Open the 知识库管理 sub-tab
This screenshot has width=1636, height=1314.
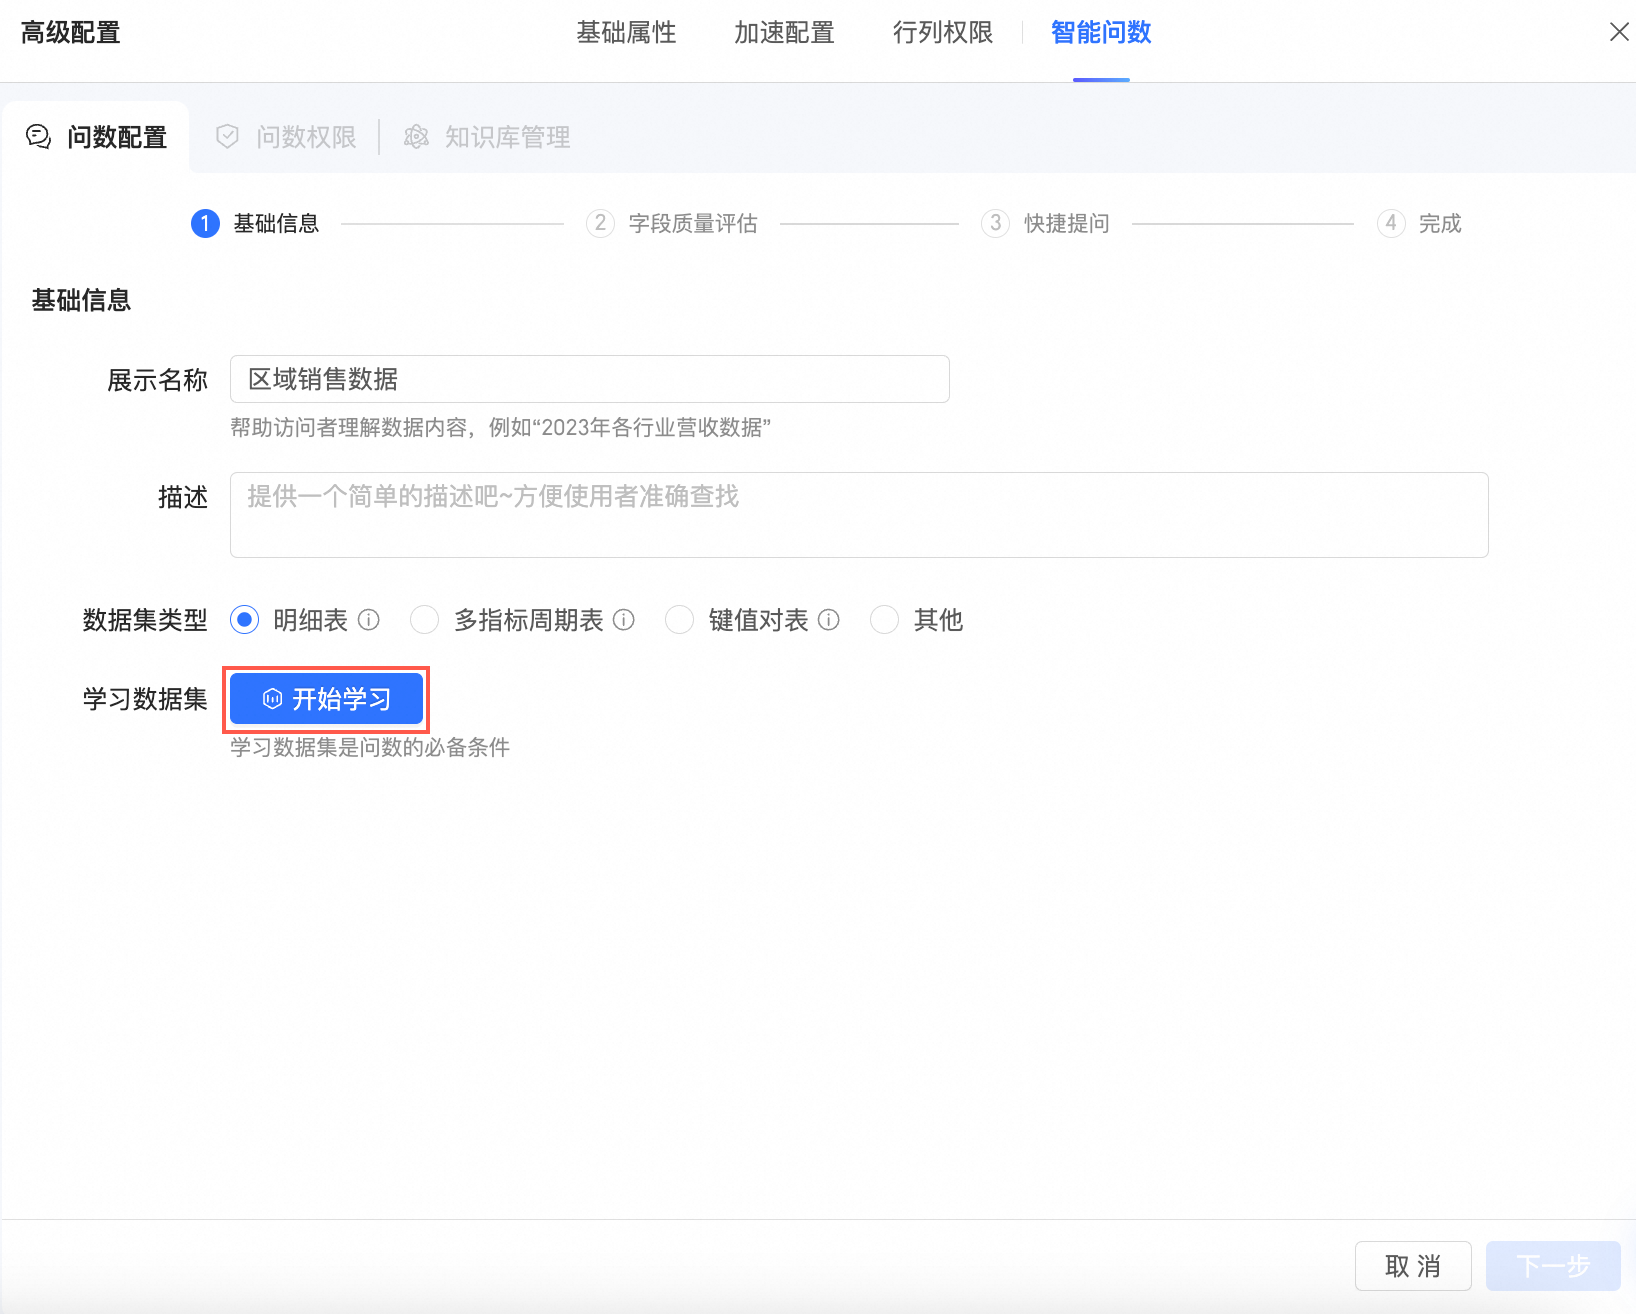[487, 137]
